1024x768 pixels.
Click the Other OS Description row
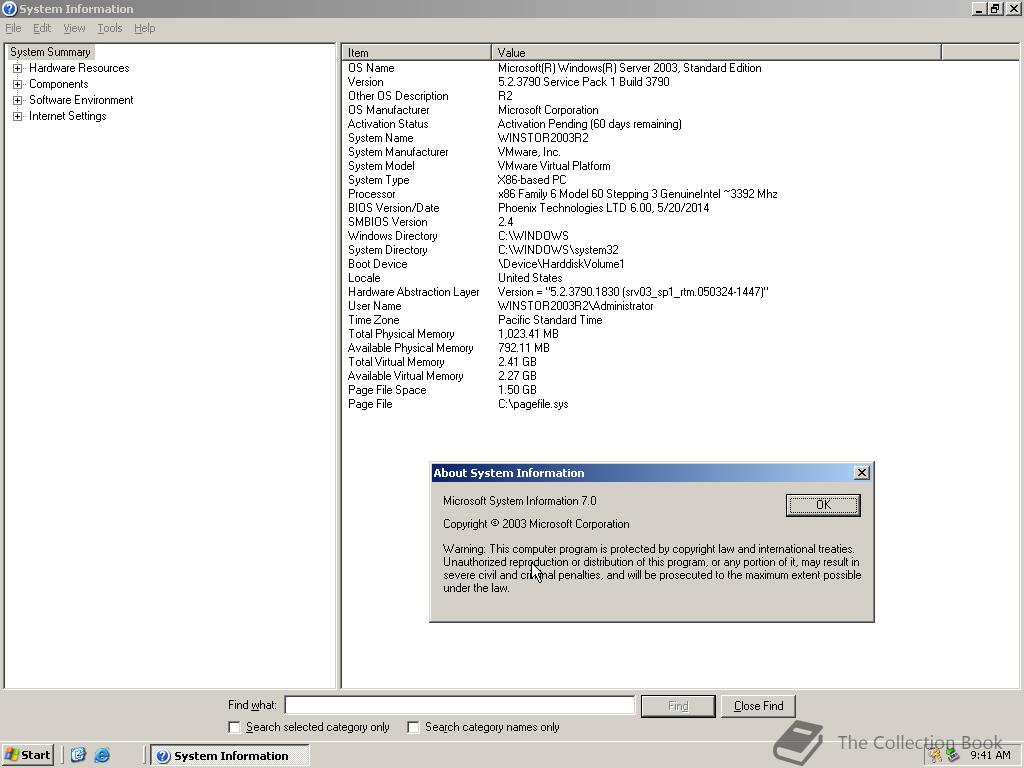tap(641, 96)
